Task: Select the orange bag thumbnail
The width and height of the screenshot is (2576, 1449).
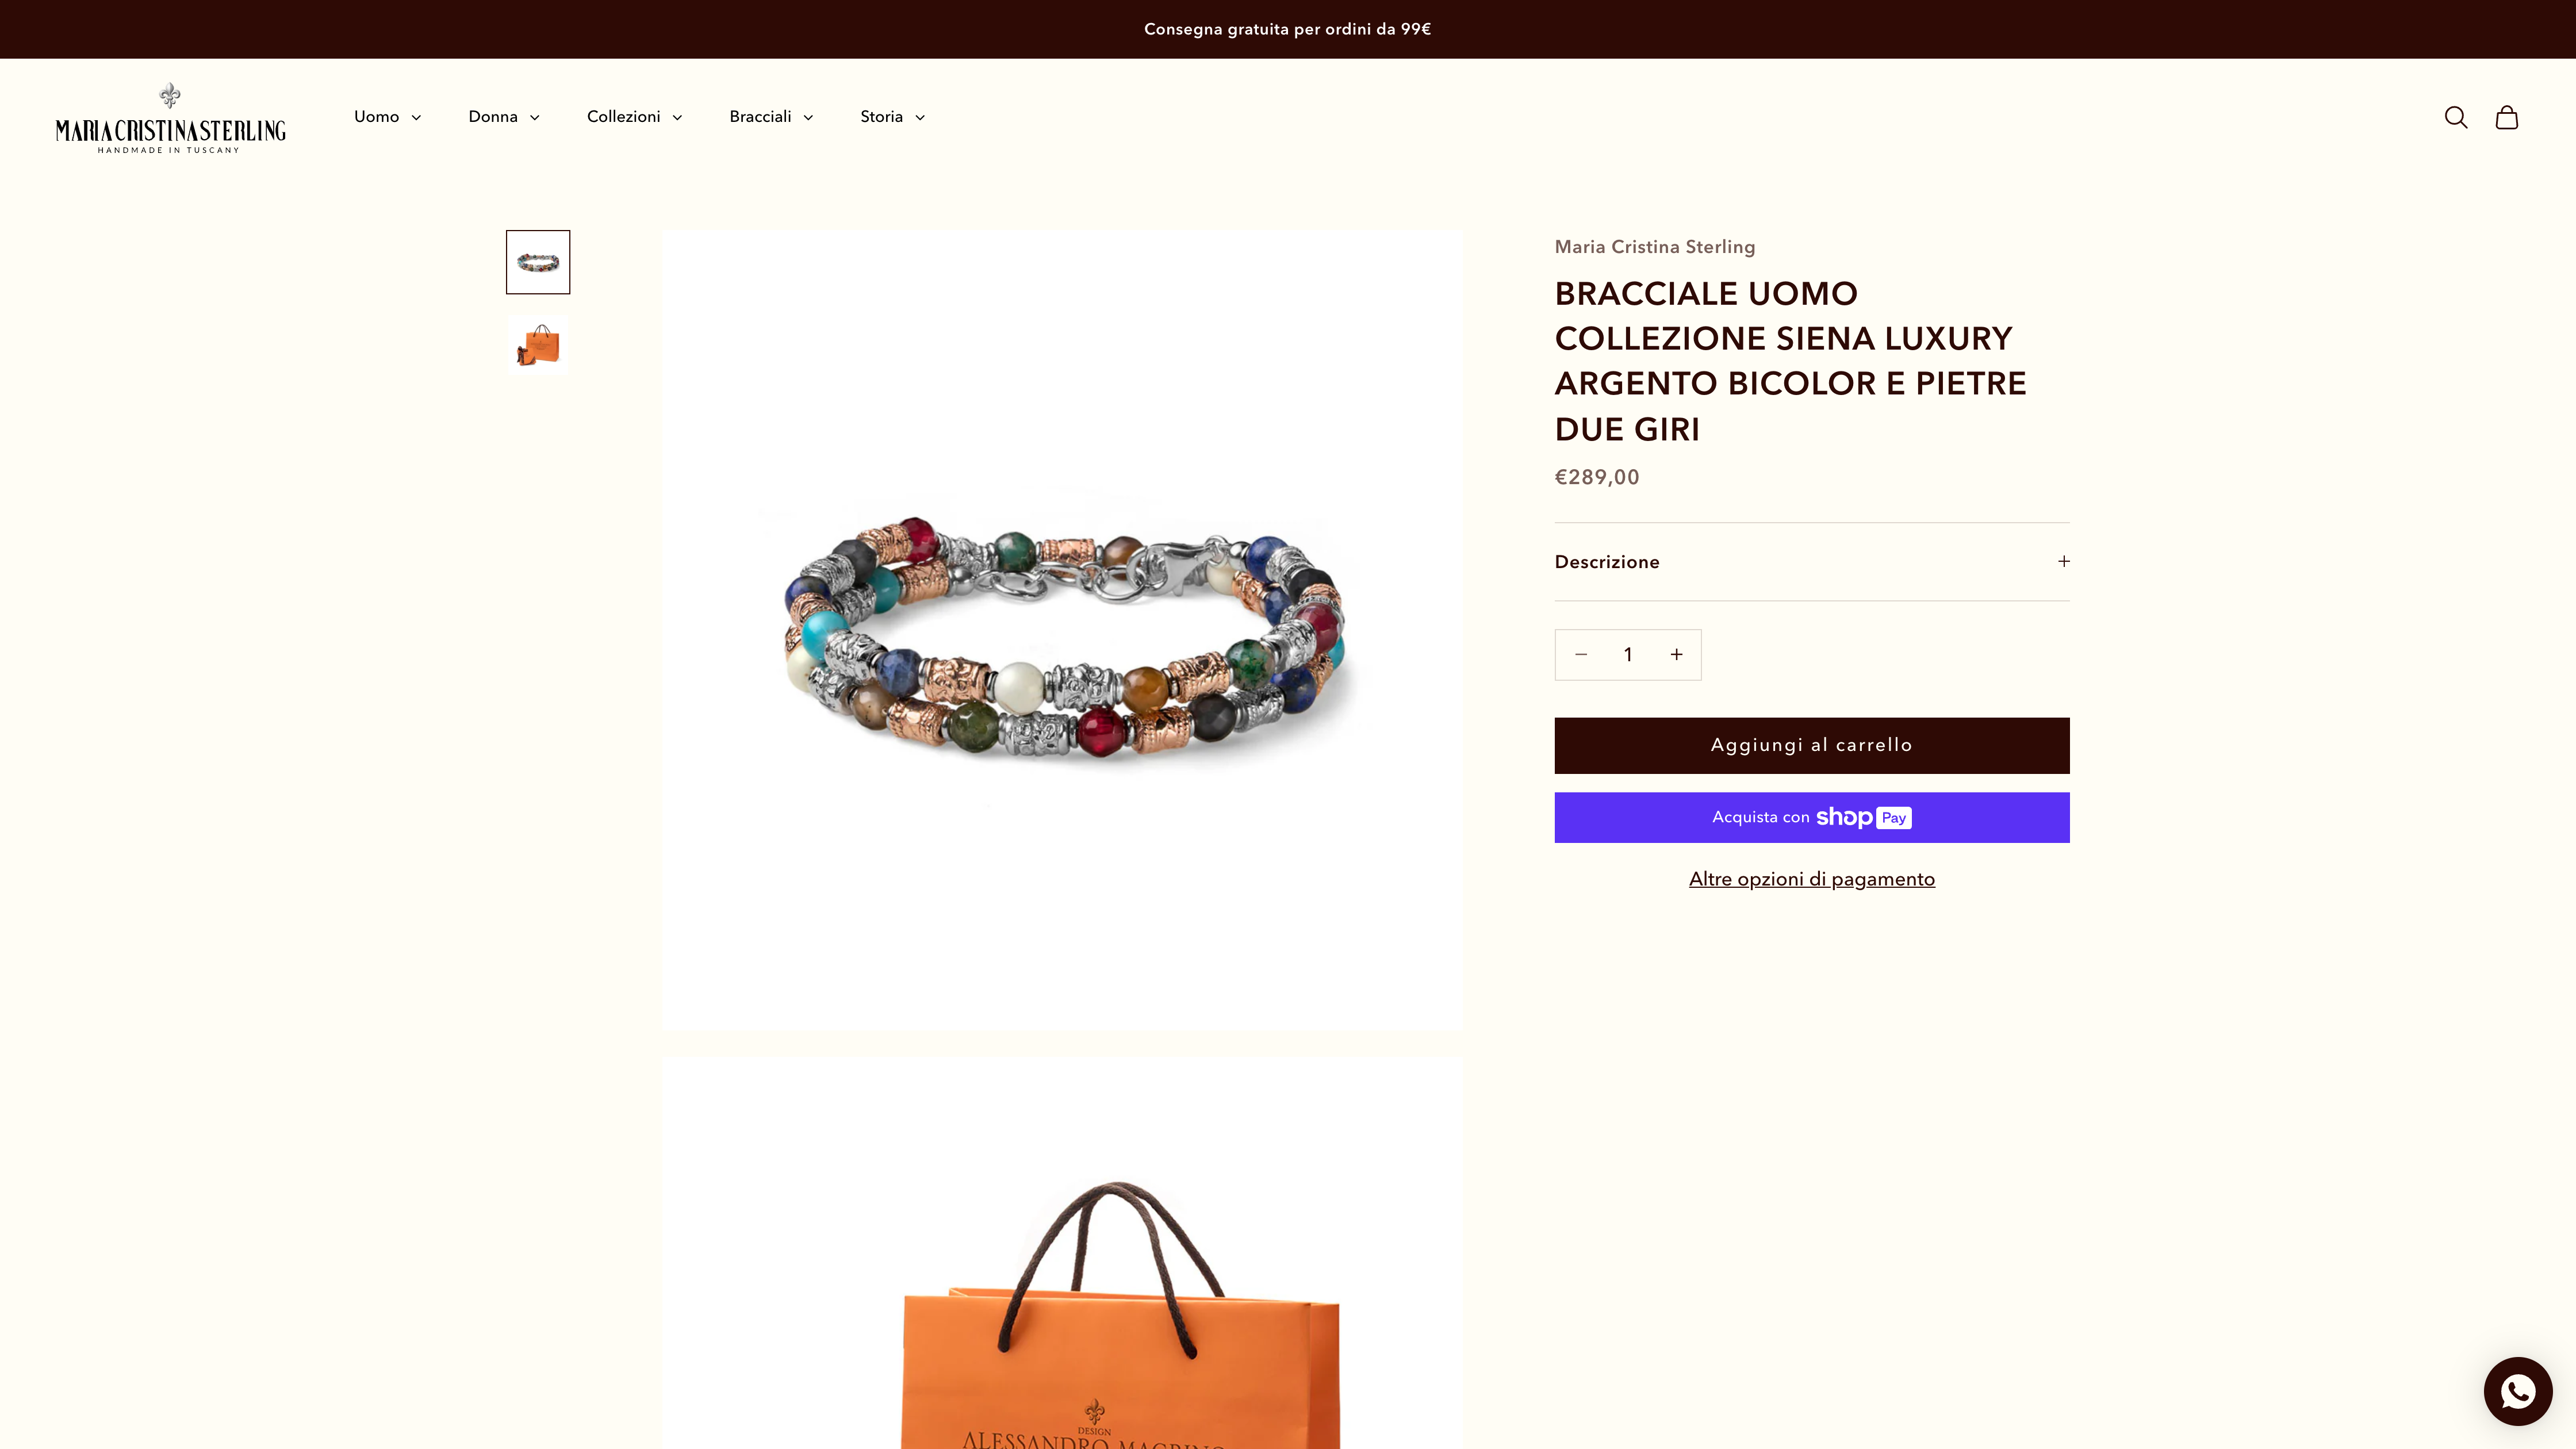Action: [538, 345]
